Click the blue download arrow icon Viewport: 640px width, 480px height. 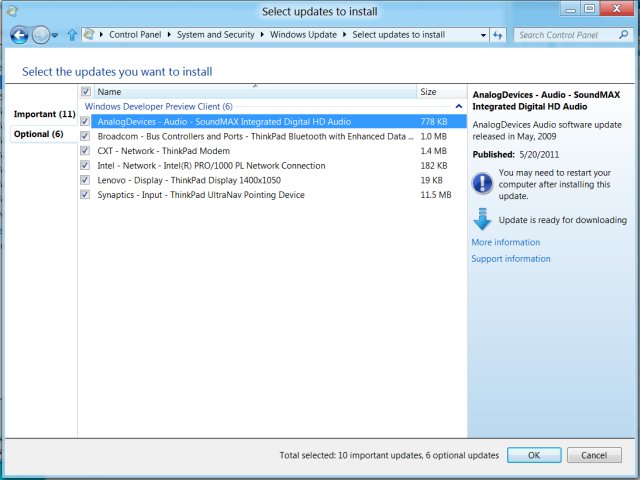click(x=482, y=219)
